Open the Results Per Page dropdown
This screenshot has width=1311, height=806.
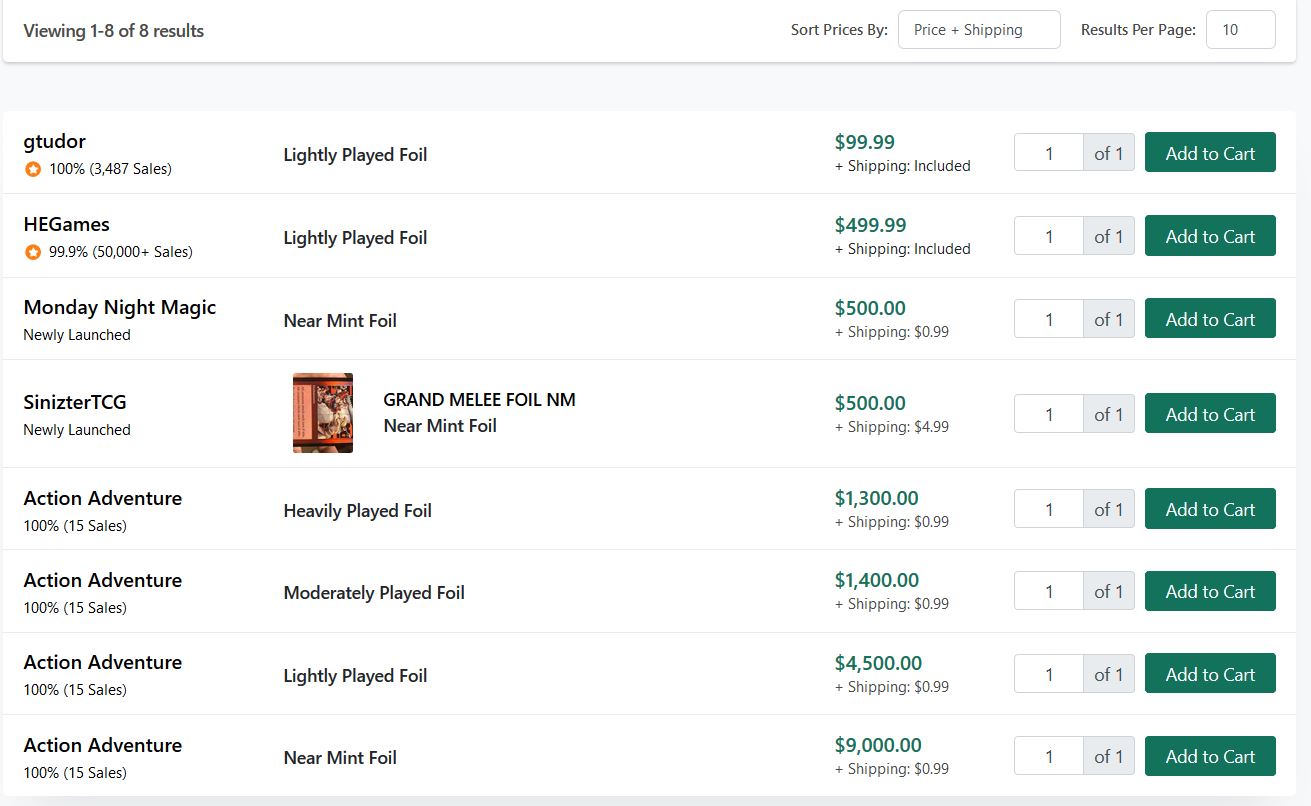coord(1240,30)
